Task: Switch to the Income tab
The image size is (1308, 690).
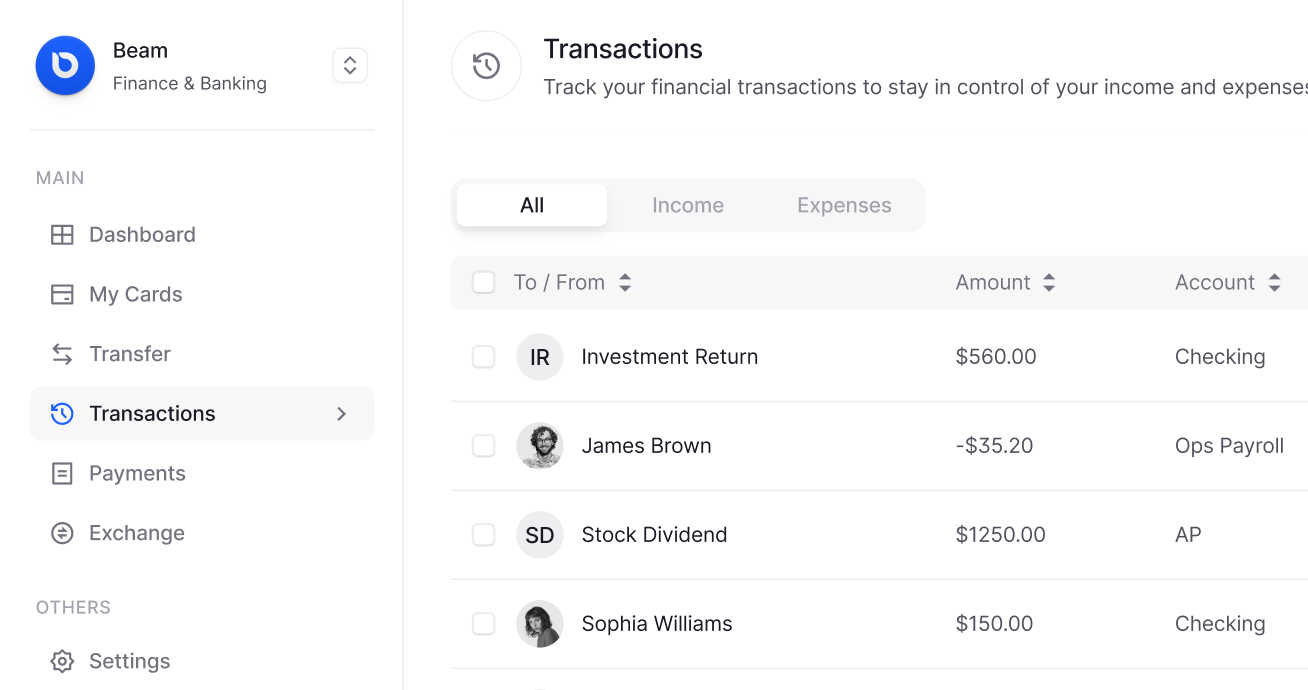Action: pos(688,205)
